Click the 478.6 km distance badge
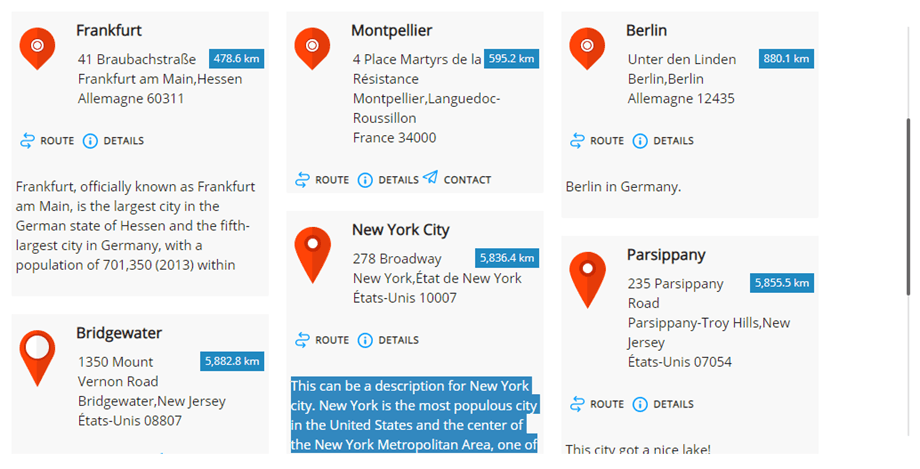 [x=236, y=59]
